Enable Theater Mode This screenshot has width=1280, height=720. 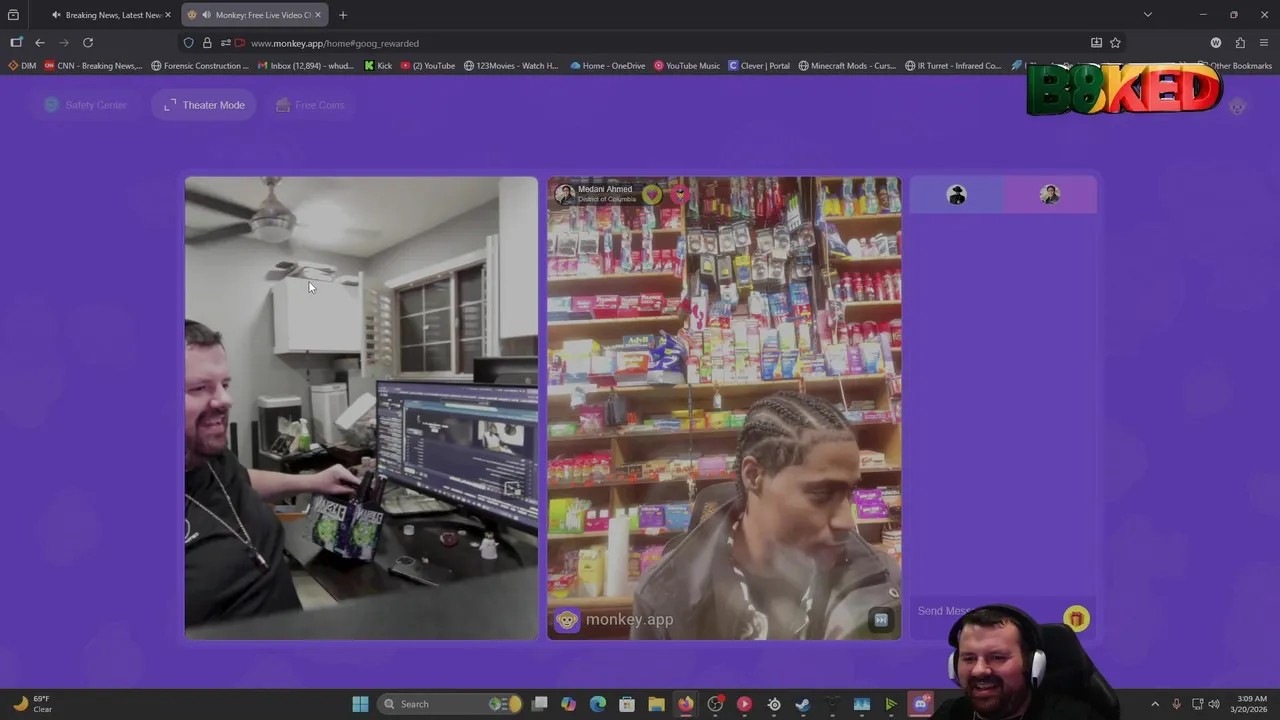tap(204, 105)
